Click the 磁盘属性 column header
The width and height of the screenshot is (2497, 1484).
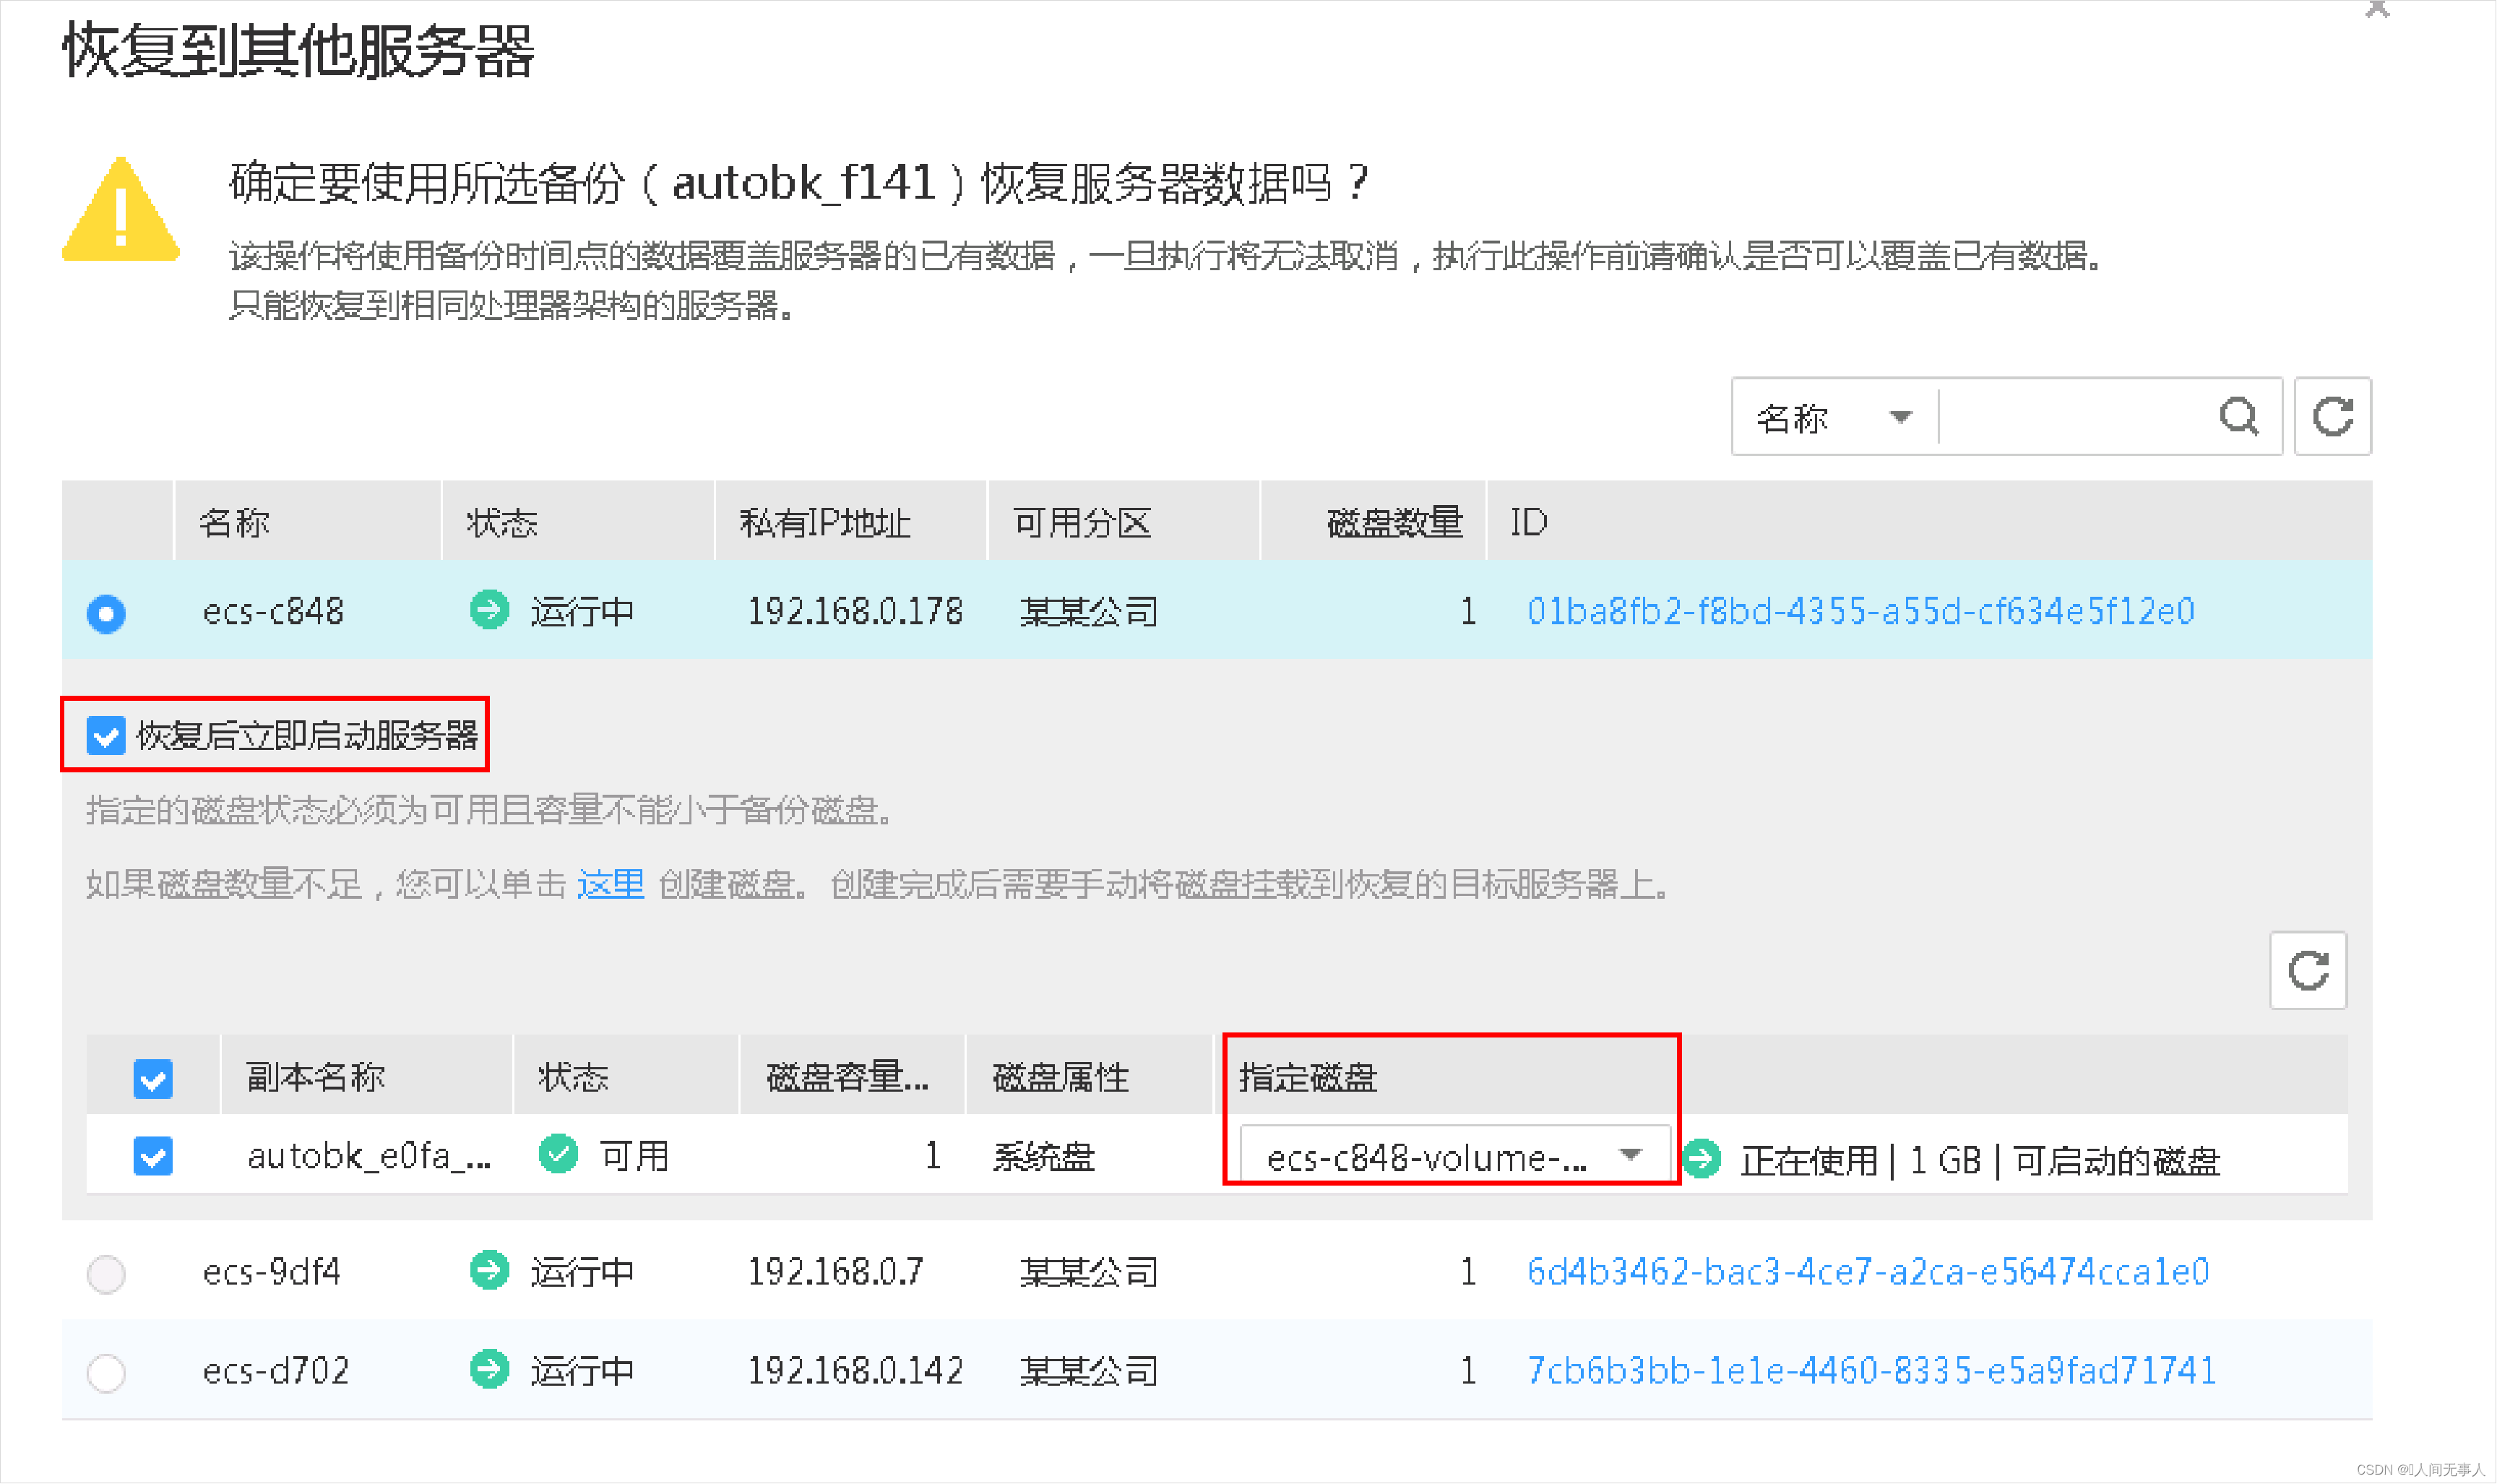point(1061,1077)
